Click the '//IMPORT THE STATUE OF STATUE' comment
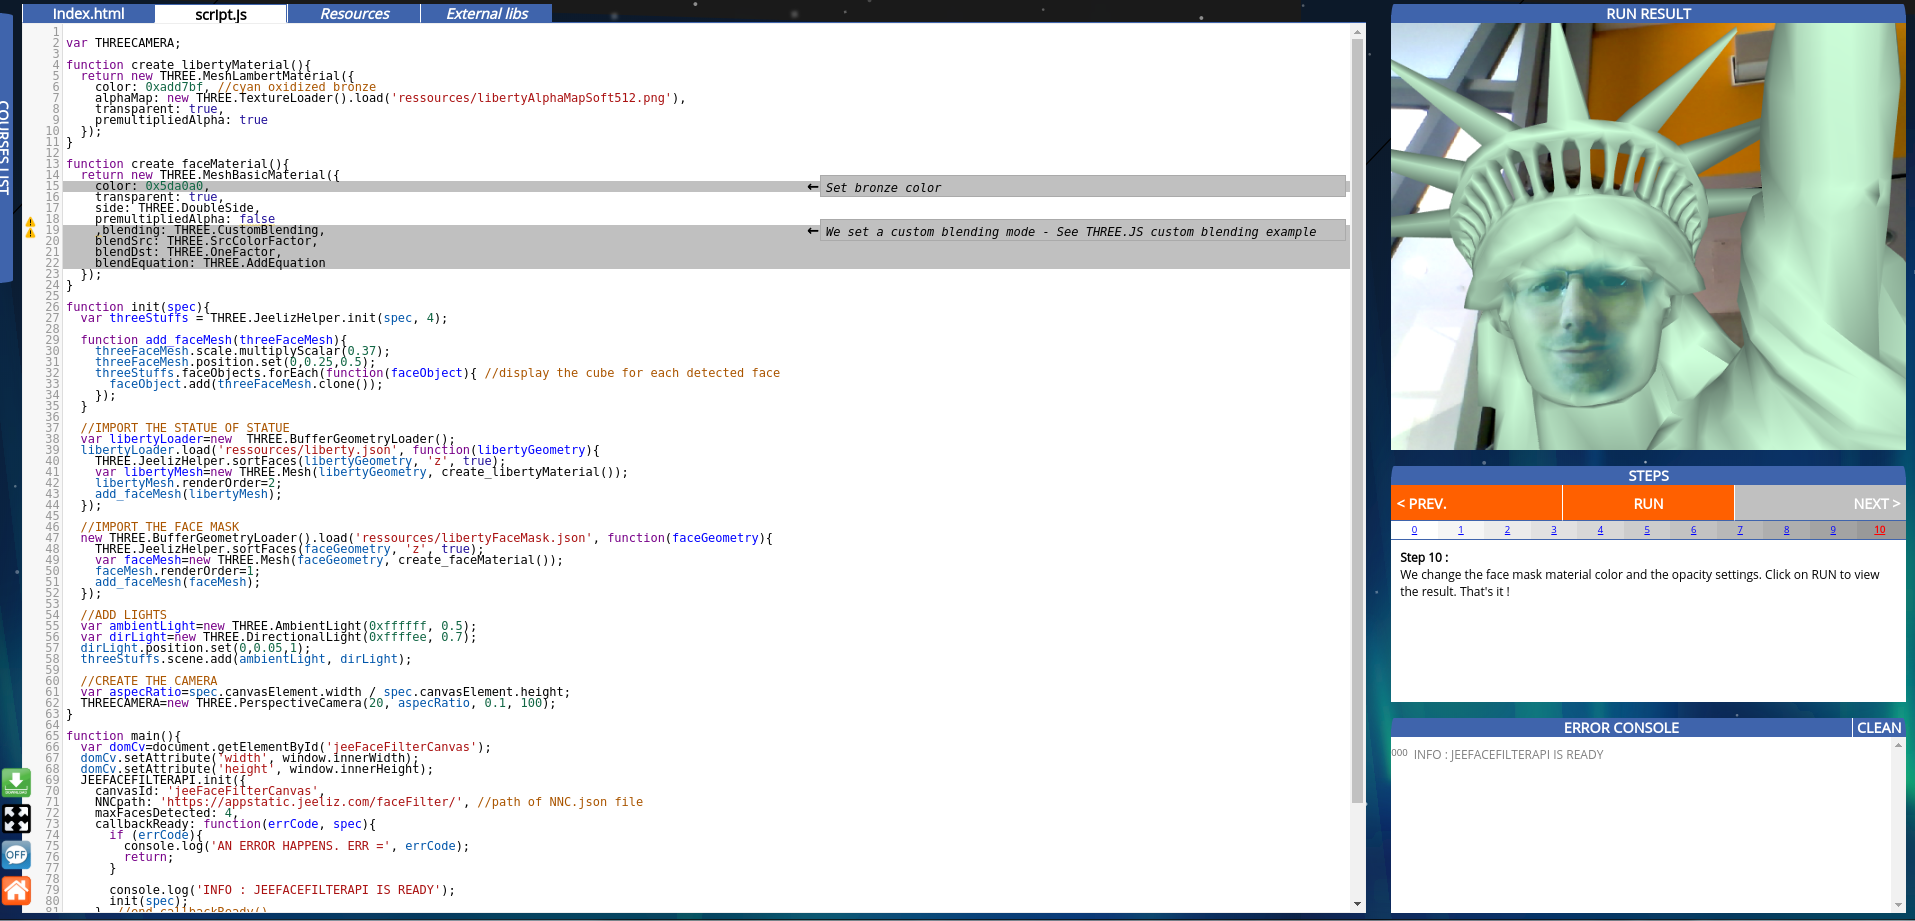The image size is (1915, 921). point(185,428)
